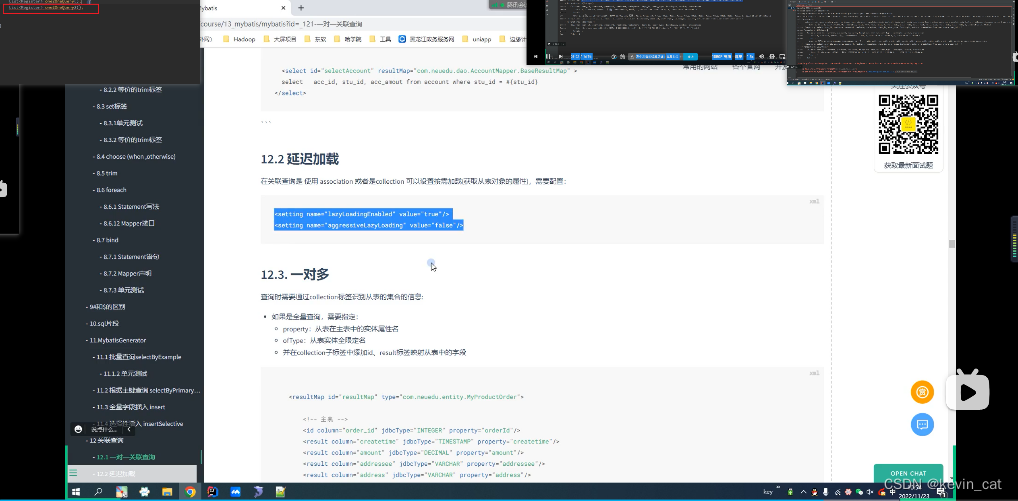Open a new browser tab with plus button
The image size is (1018, 501).
[301, 8]
